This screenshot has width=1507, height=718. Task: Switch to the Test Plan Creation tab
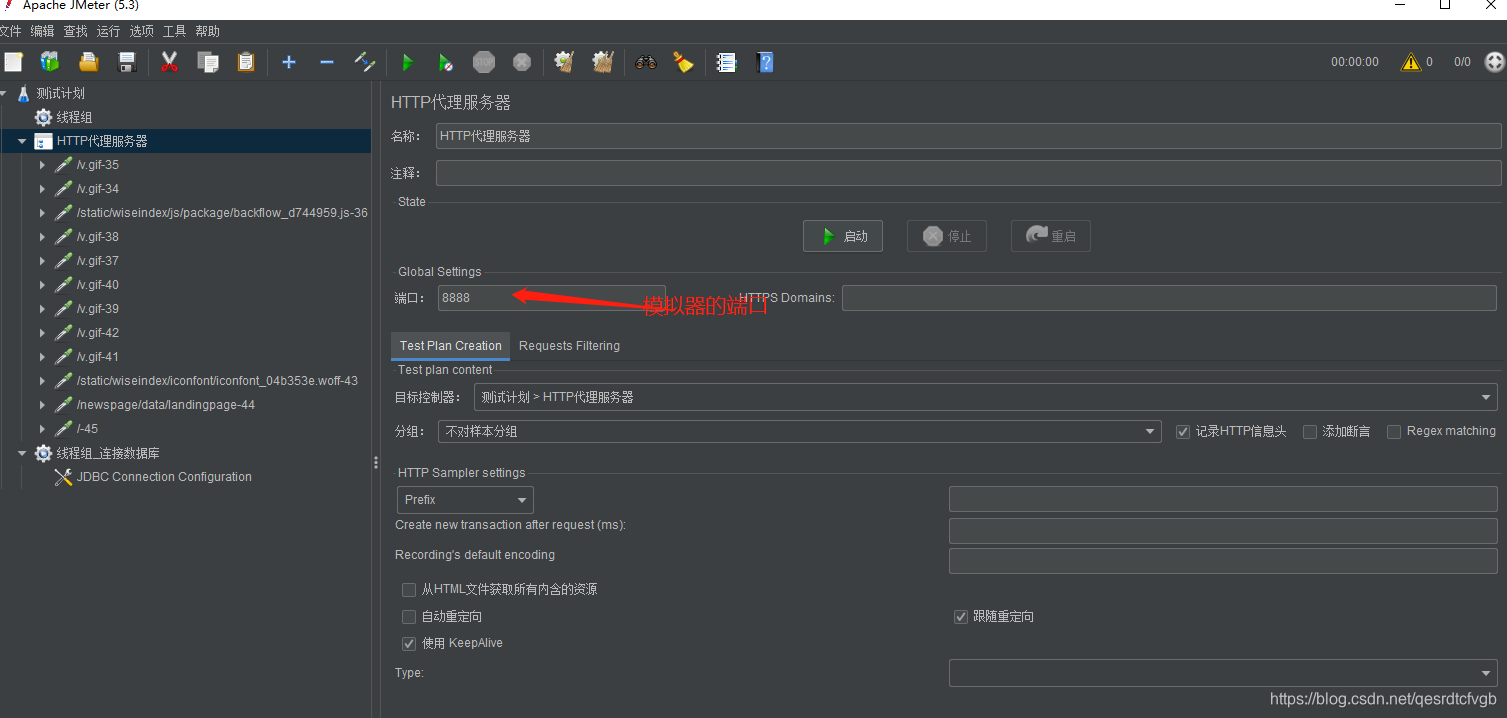[451, 346]
